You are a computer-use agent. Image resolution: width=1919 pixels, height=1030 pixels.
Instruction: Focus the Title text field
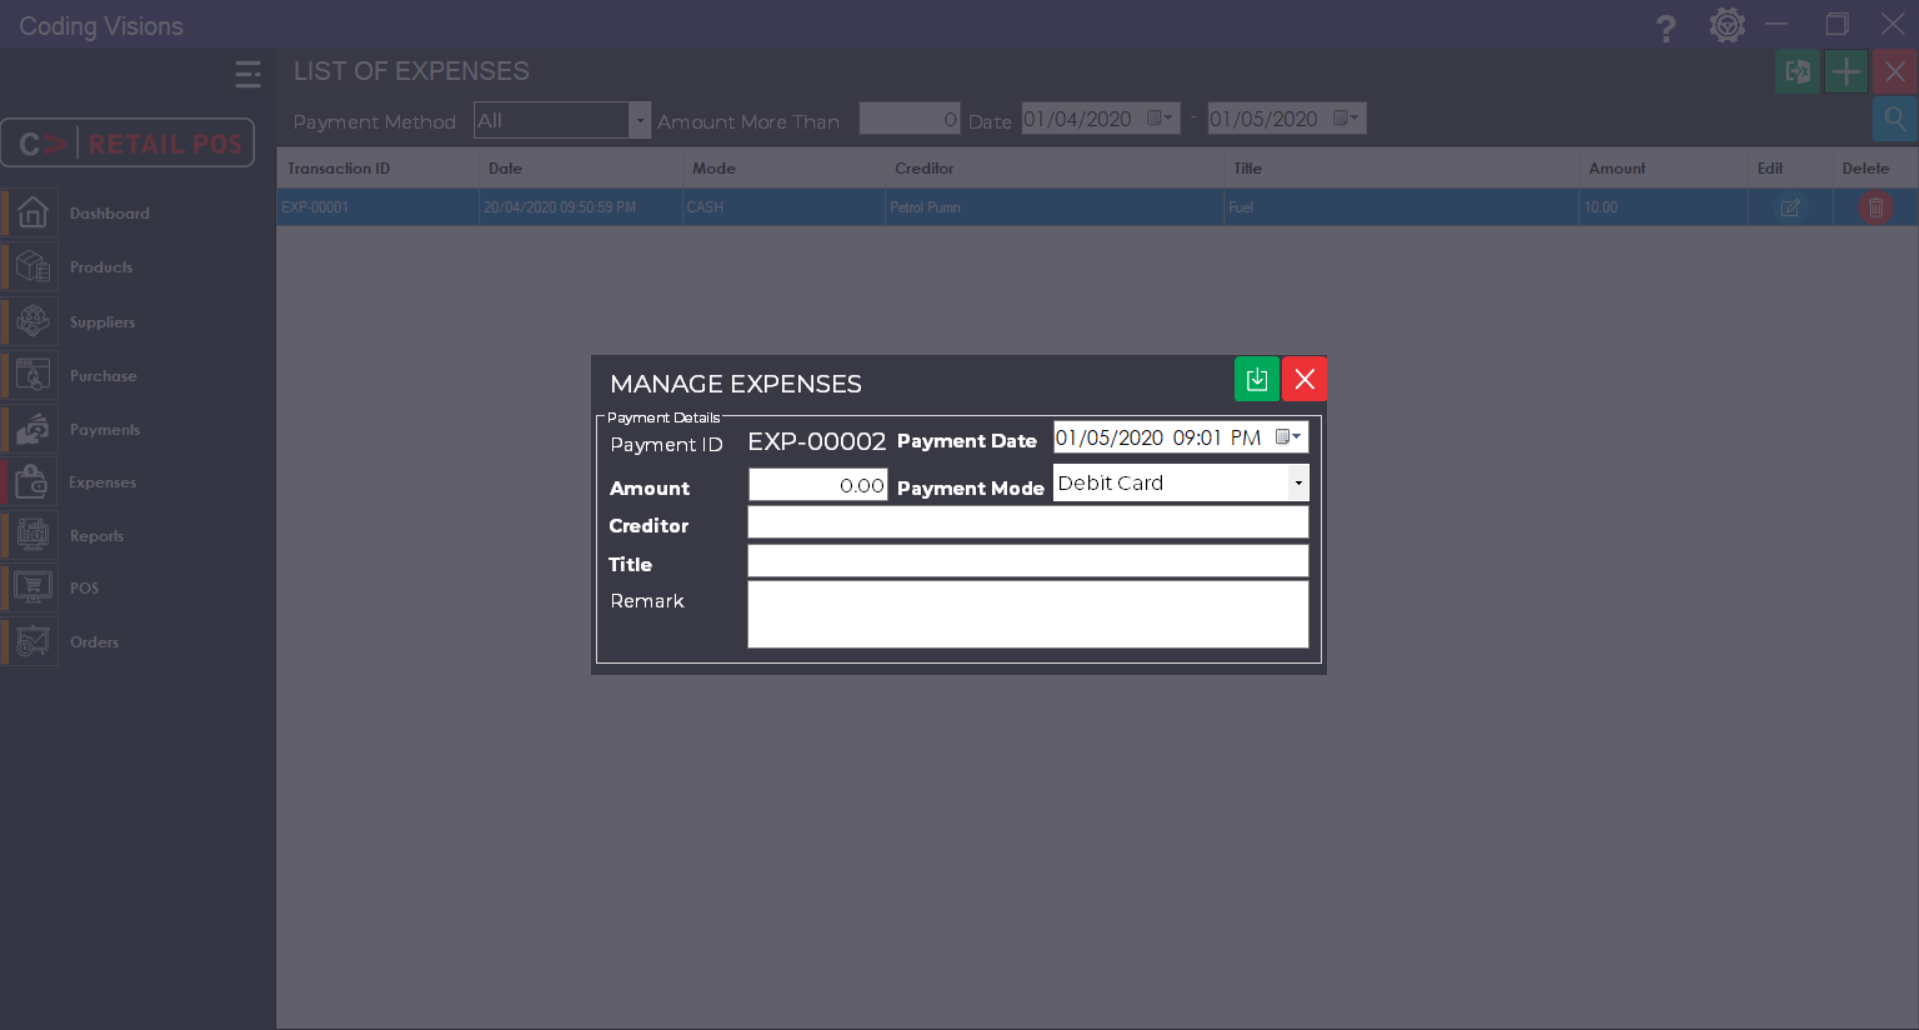1028,561
